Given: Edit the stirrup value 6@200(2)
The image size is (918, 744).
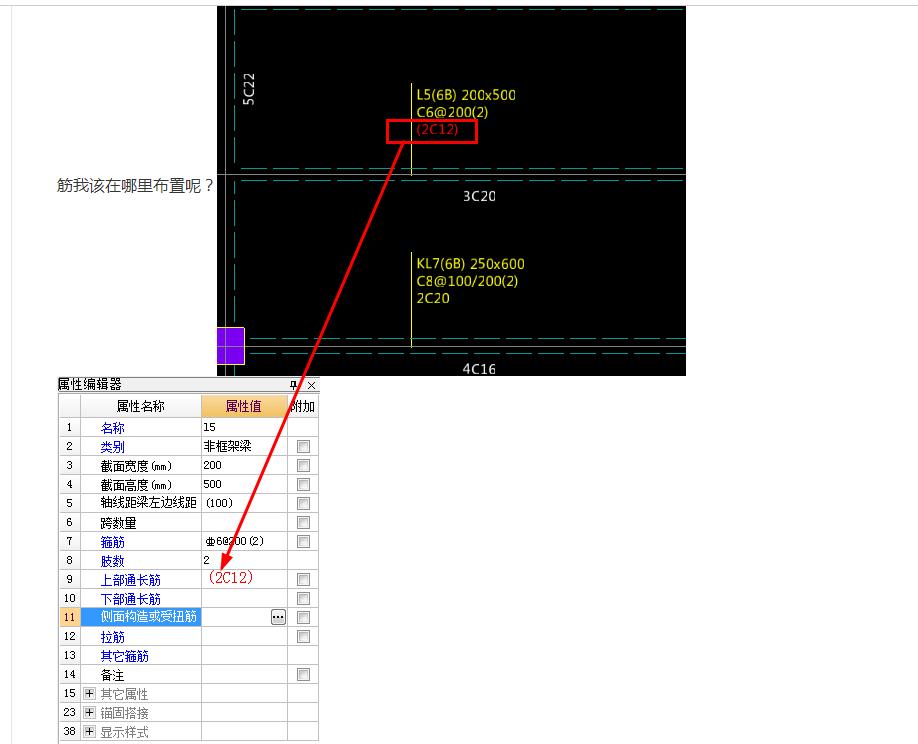Looking at the screenshot, I should [x=244, y=541].
